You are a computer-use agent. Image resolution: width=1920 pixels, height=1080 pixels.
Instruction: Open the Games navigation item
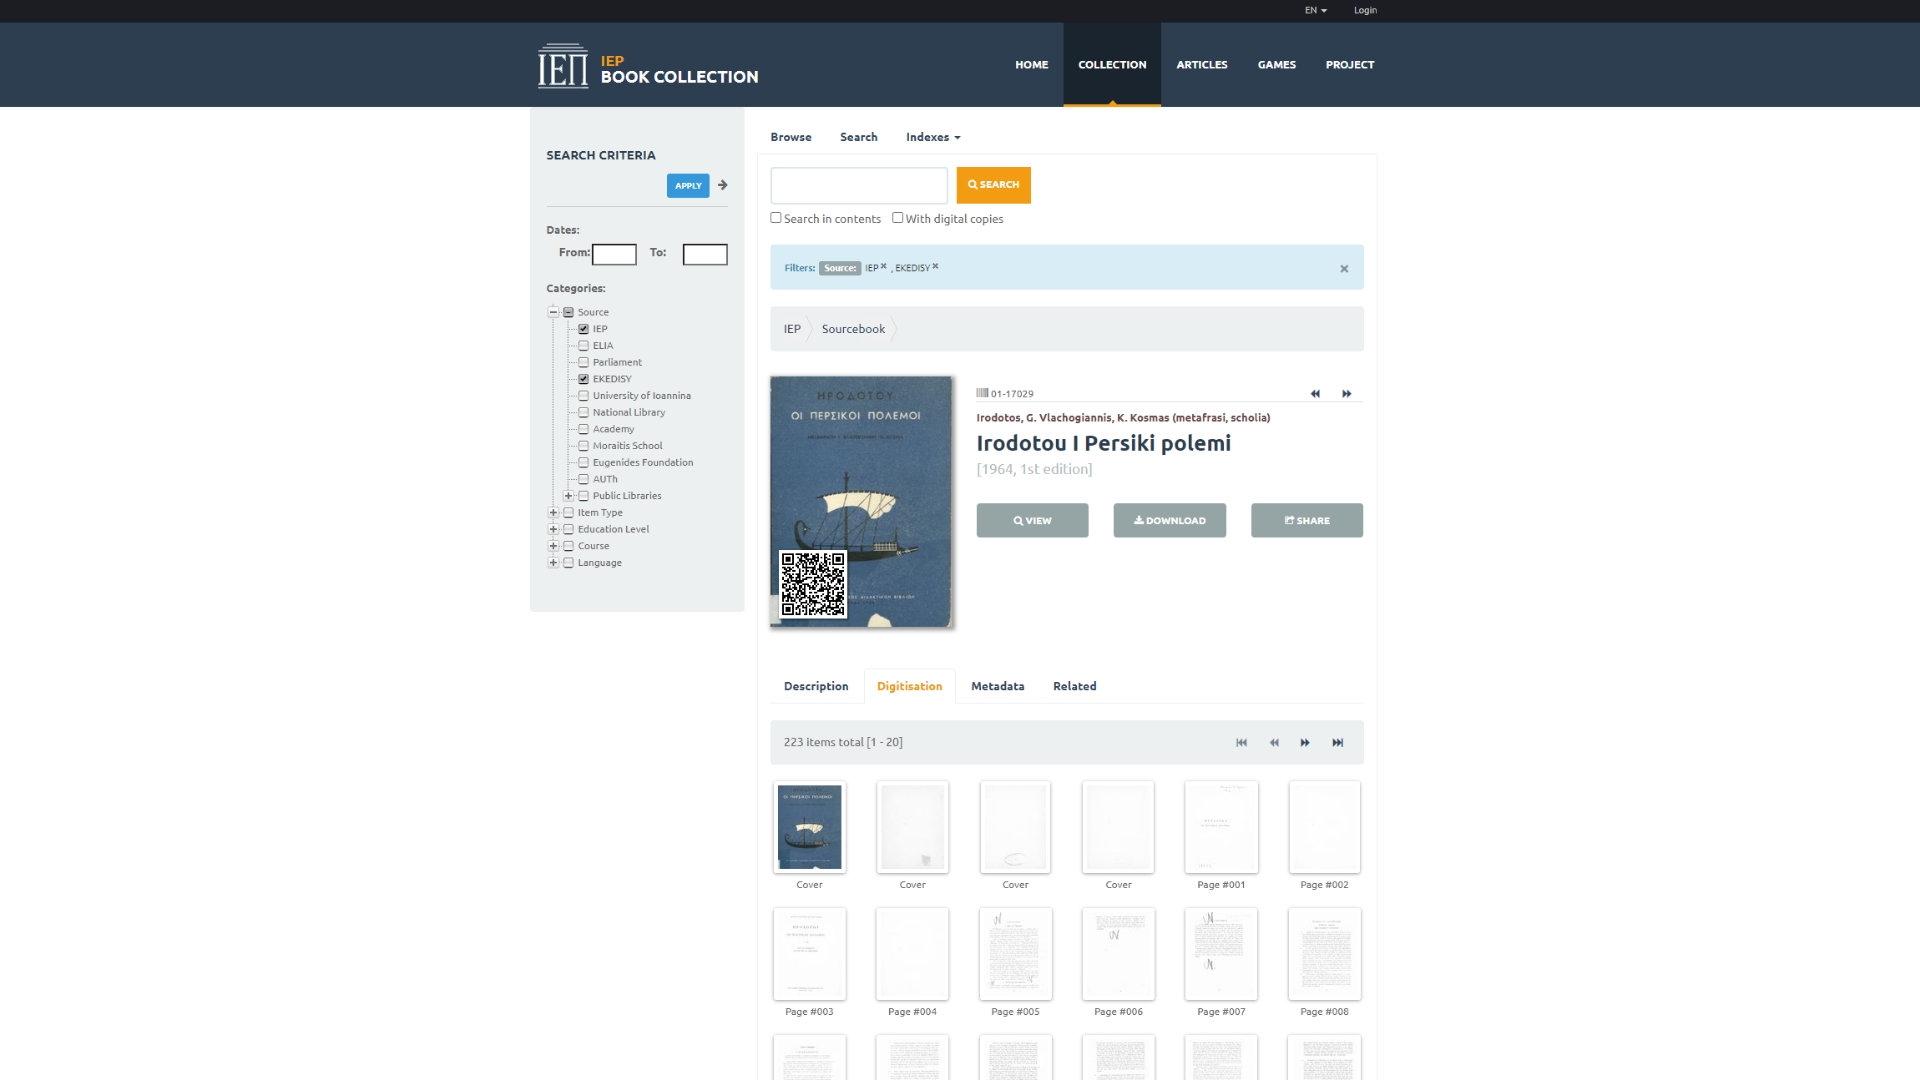(1276, 65)
